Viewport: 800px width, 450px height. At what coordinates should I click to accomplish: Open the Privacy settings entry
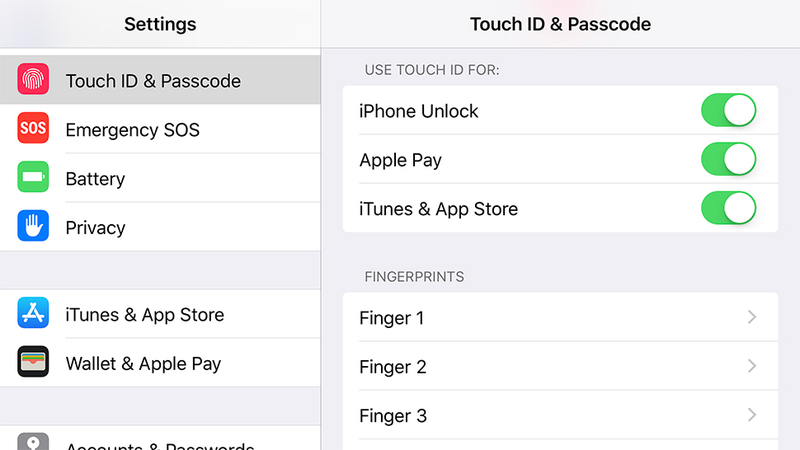(160, 227)
